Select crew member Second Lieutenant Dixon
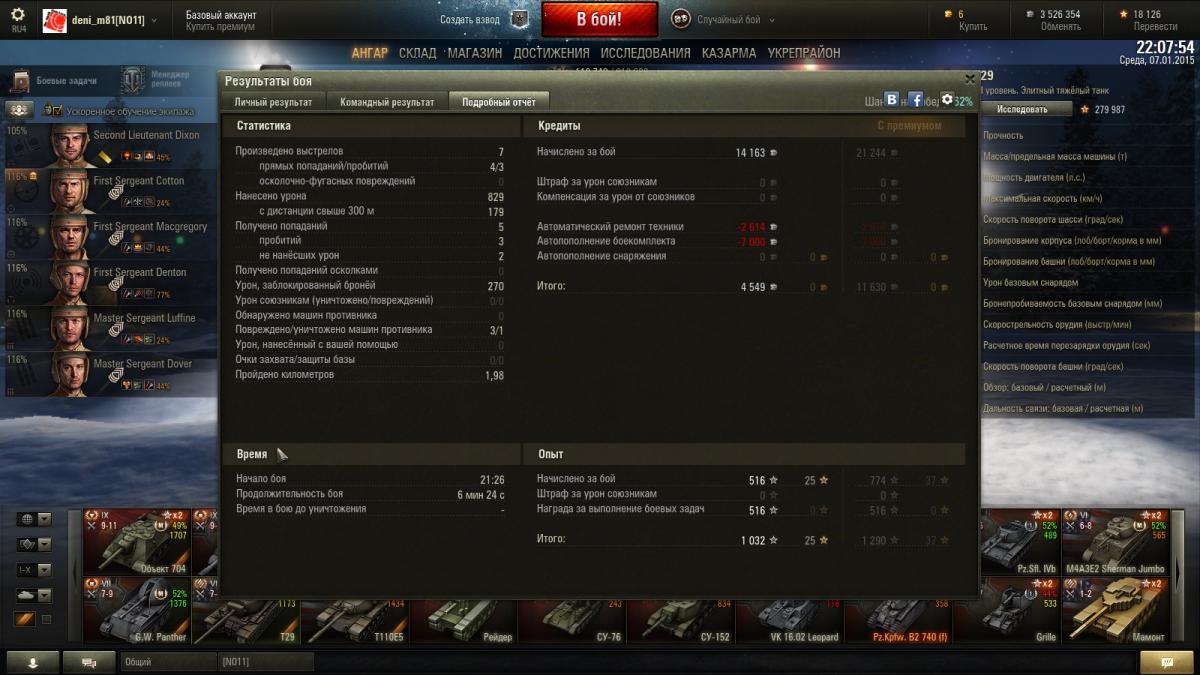Image resolution: width=1200 pixels, height=675 pixels. point(108,145)
